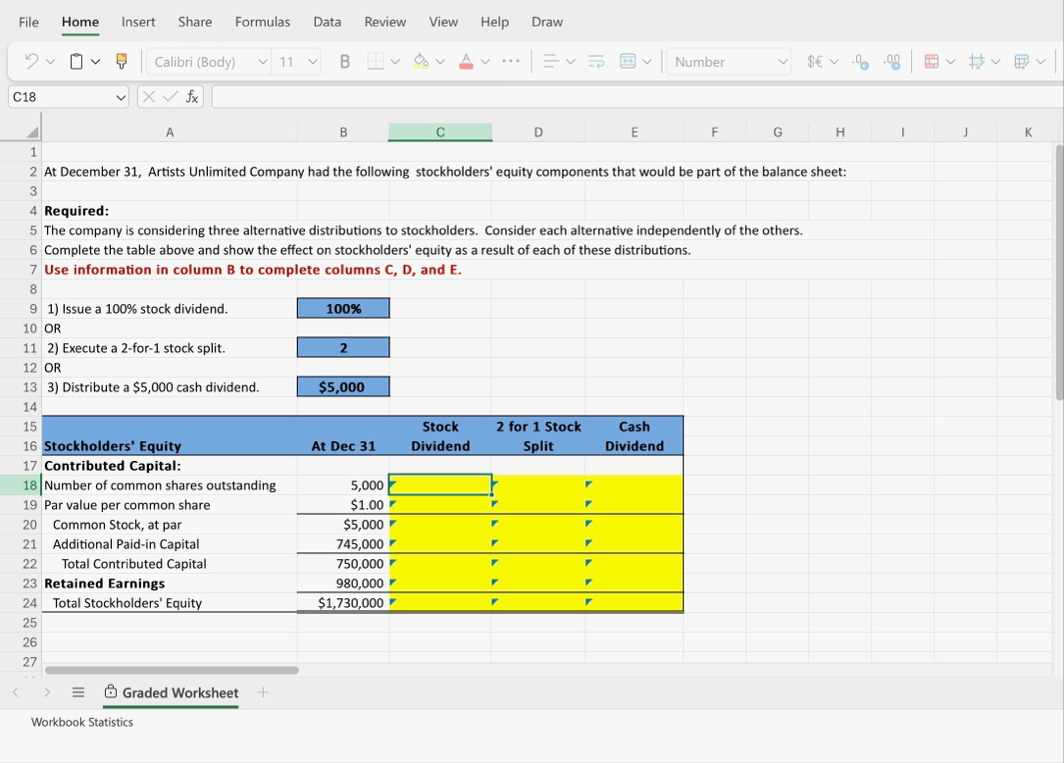Select the $5,000 cash dividend cell
Image resolution: width=1064 pixels, height=763 pixels.
click(343, 387)
